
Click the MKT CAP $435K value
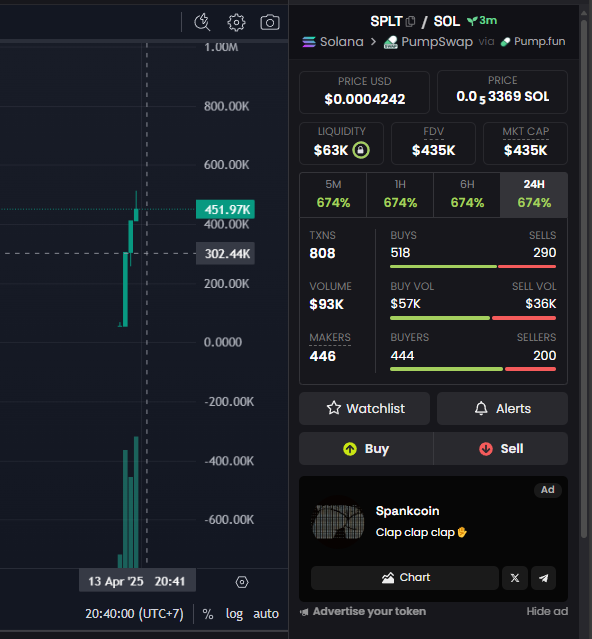click(x=526, y=150)
